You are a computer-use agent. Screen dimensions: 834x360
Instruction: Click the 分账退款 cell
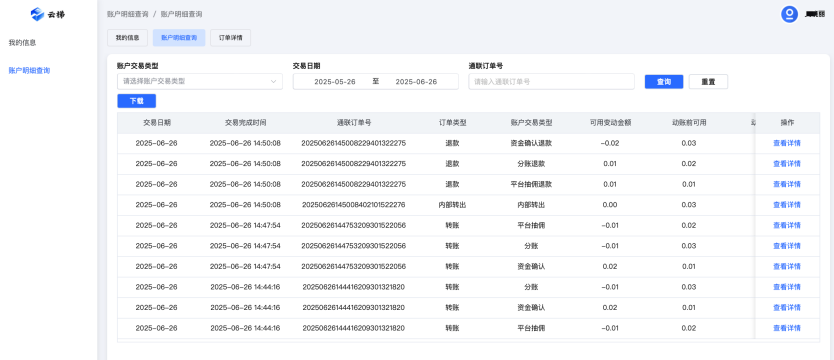(531, 163)
